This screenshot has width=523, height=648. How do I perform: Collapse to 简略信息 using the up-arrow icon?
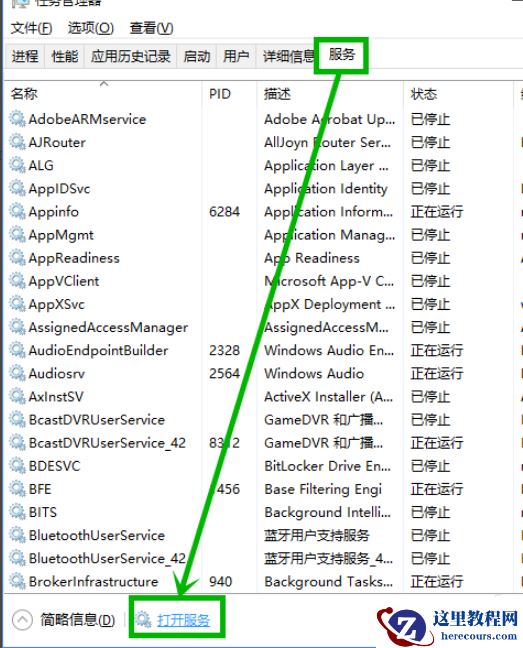pyautogui.click(x=22, y=619)
